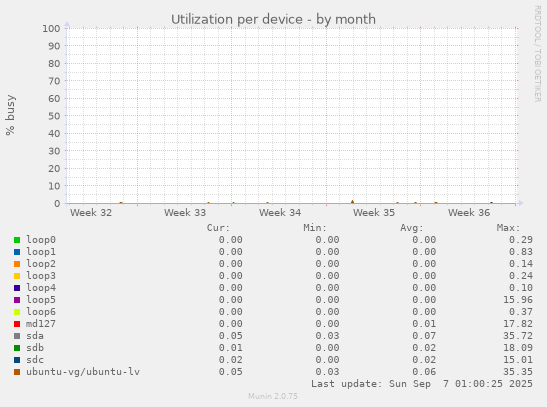Screen dimensions: 547x407
Task: Click the sda max value 35.72
Action: [x=518, y=336]
